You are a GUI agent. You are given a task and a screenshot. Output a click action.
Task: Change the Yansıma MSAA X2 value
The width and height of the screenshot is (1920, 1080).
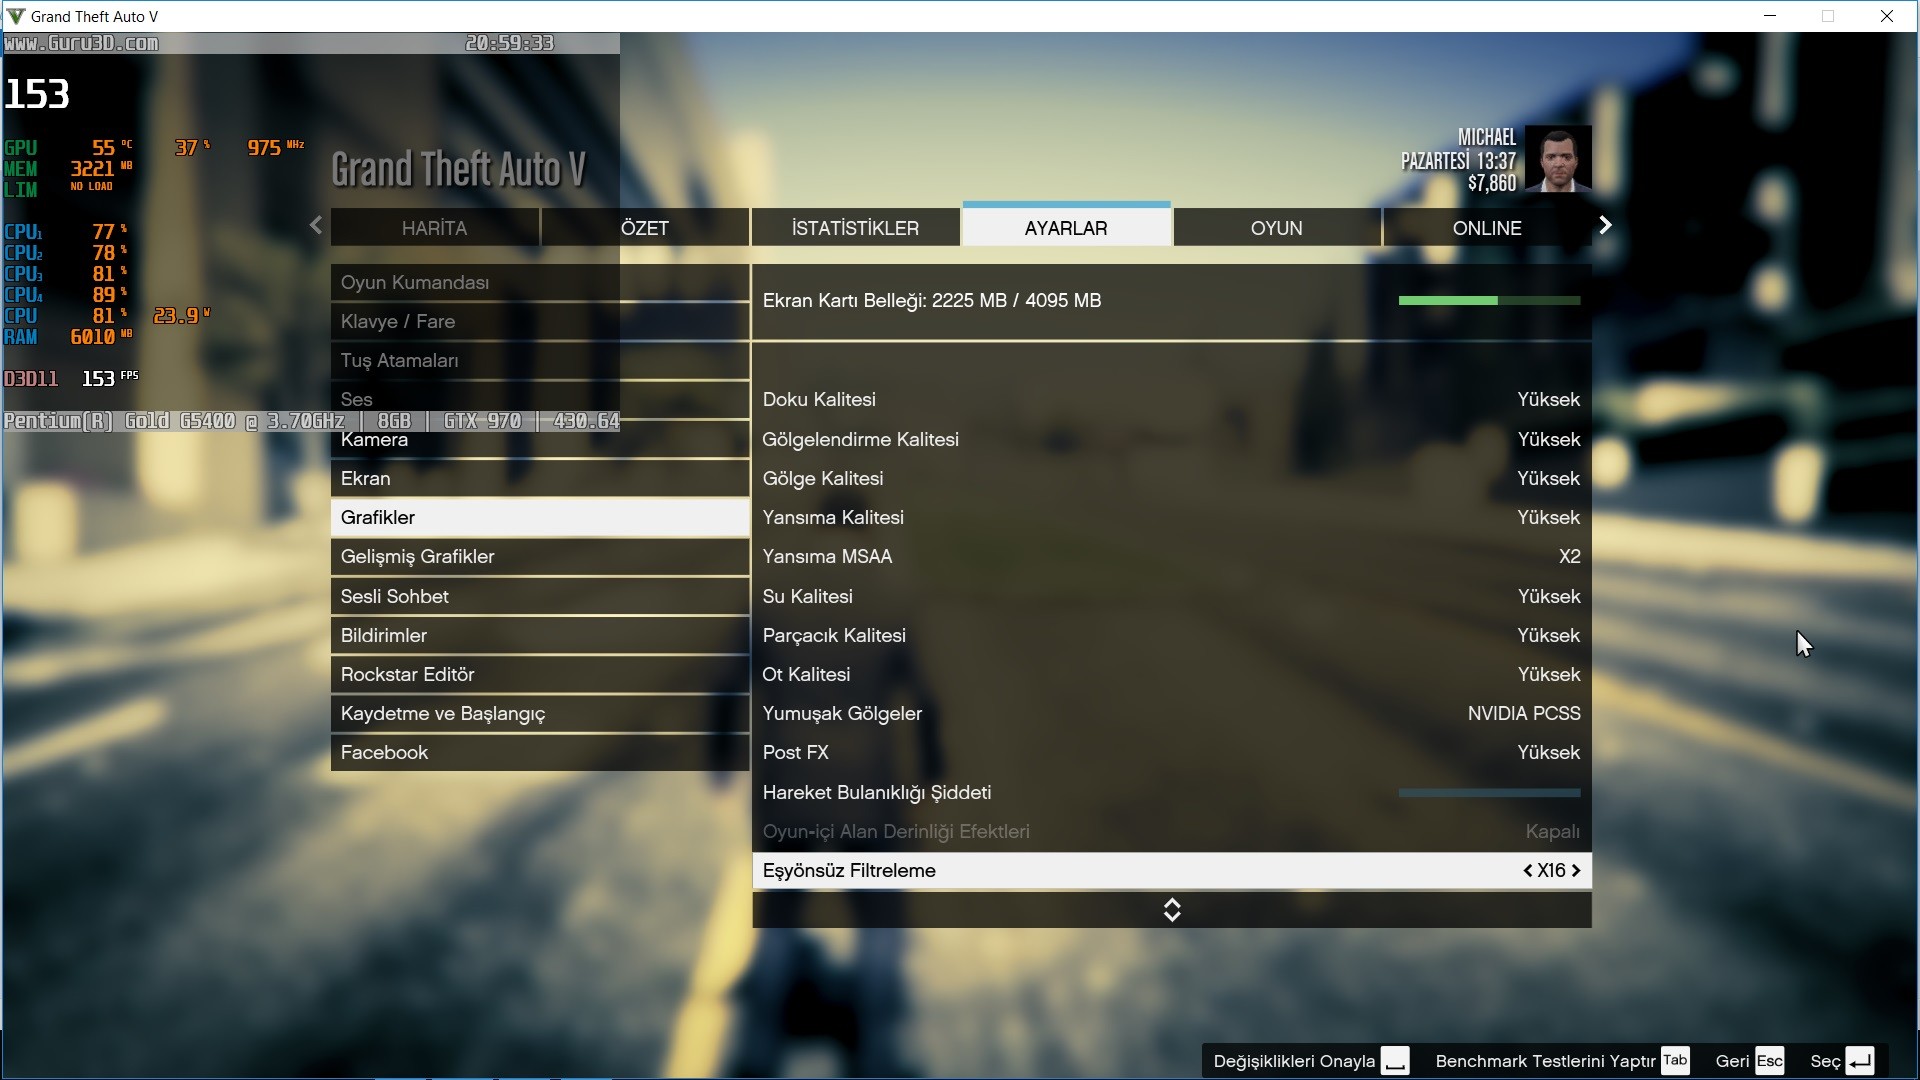click(x=1569, y=557)
